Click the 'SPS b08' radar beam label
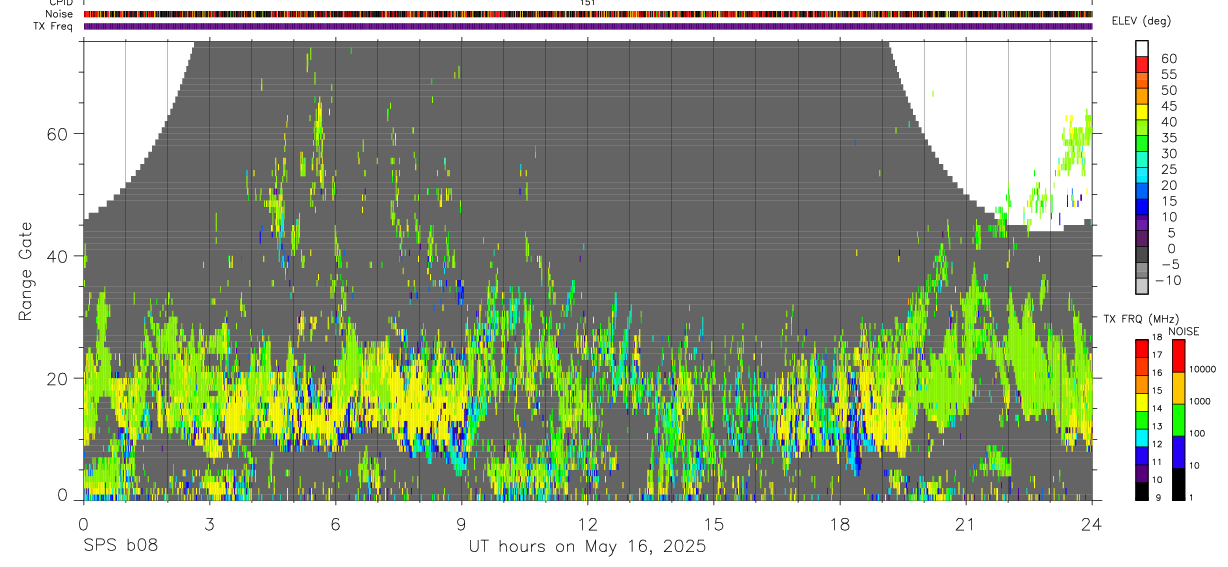Viewport: 1228px width, 567px height. 120,546
